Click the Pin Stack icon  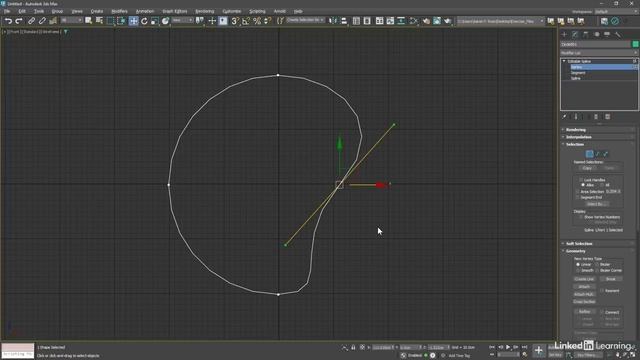565,117
